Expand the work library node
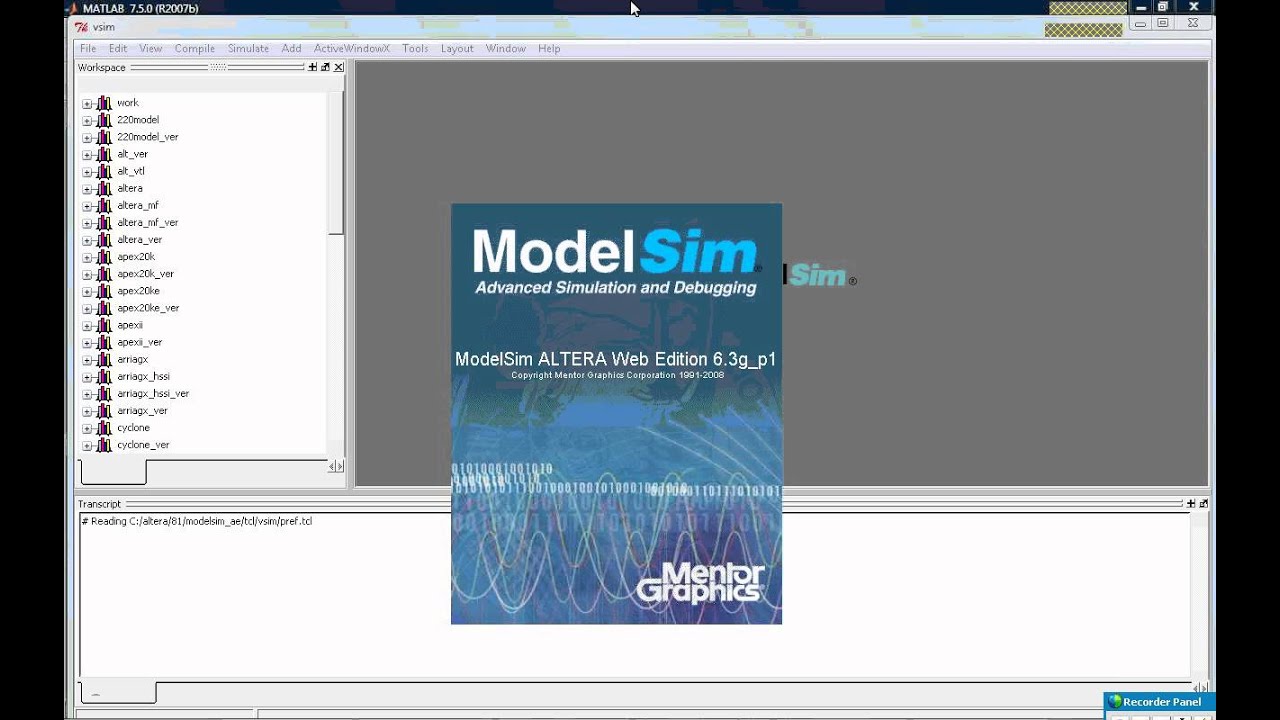The width and height of the screenshot is (1280, 720). pos(87,103)
